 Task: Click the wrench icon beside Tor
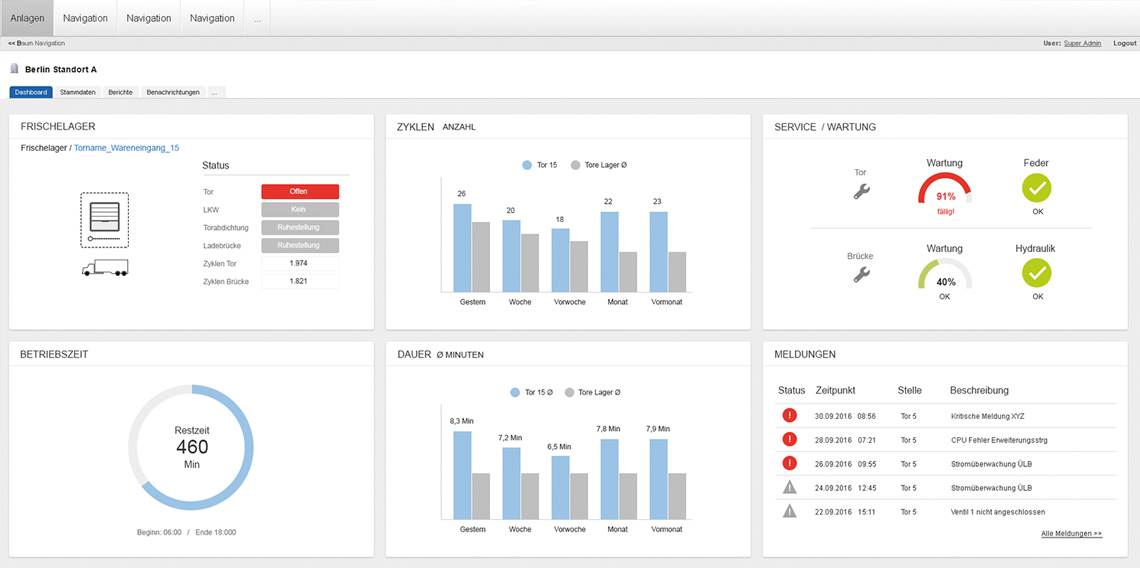(x=861, y=191)
